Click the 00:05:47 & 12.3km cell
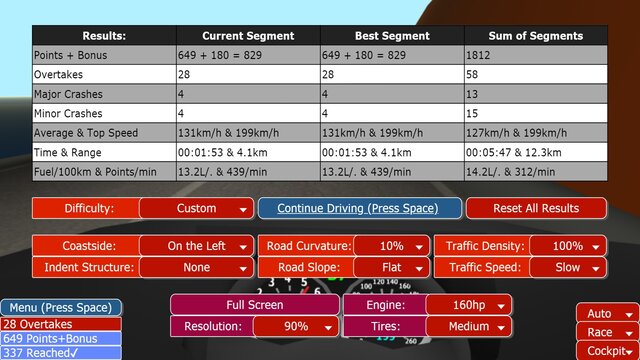 (x=536, y=152)
